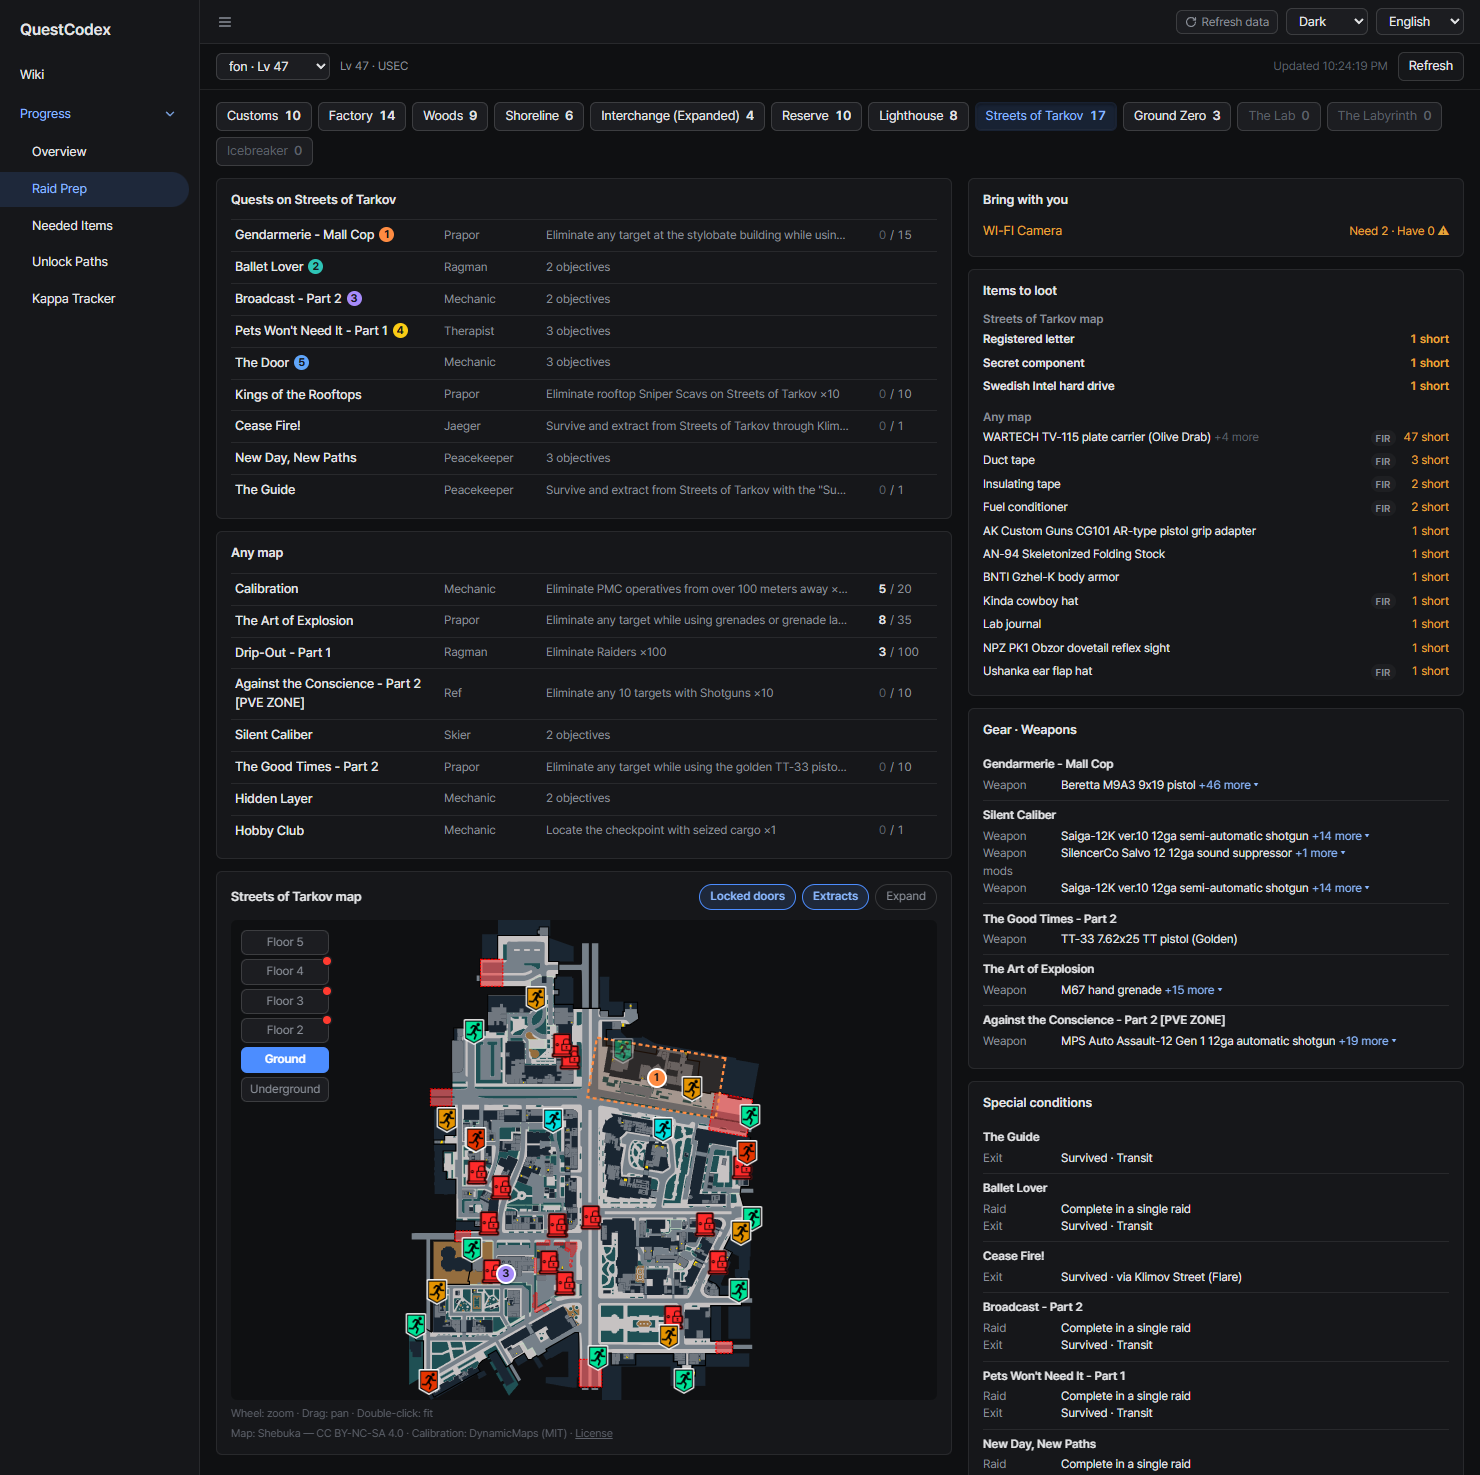Click teal badge 2 next to Ballet Lover
Image resolution: width=1480 pixels, height=1475 pixels.
(x=315, y=267)
